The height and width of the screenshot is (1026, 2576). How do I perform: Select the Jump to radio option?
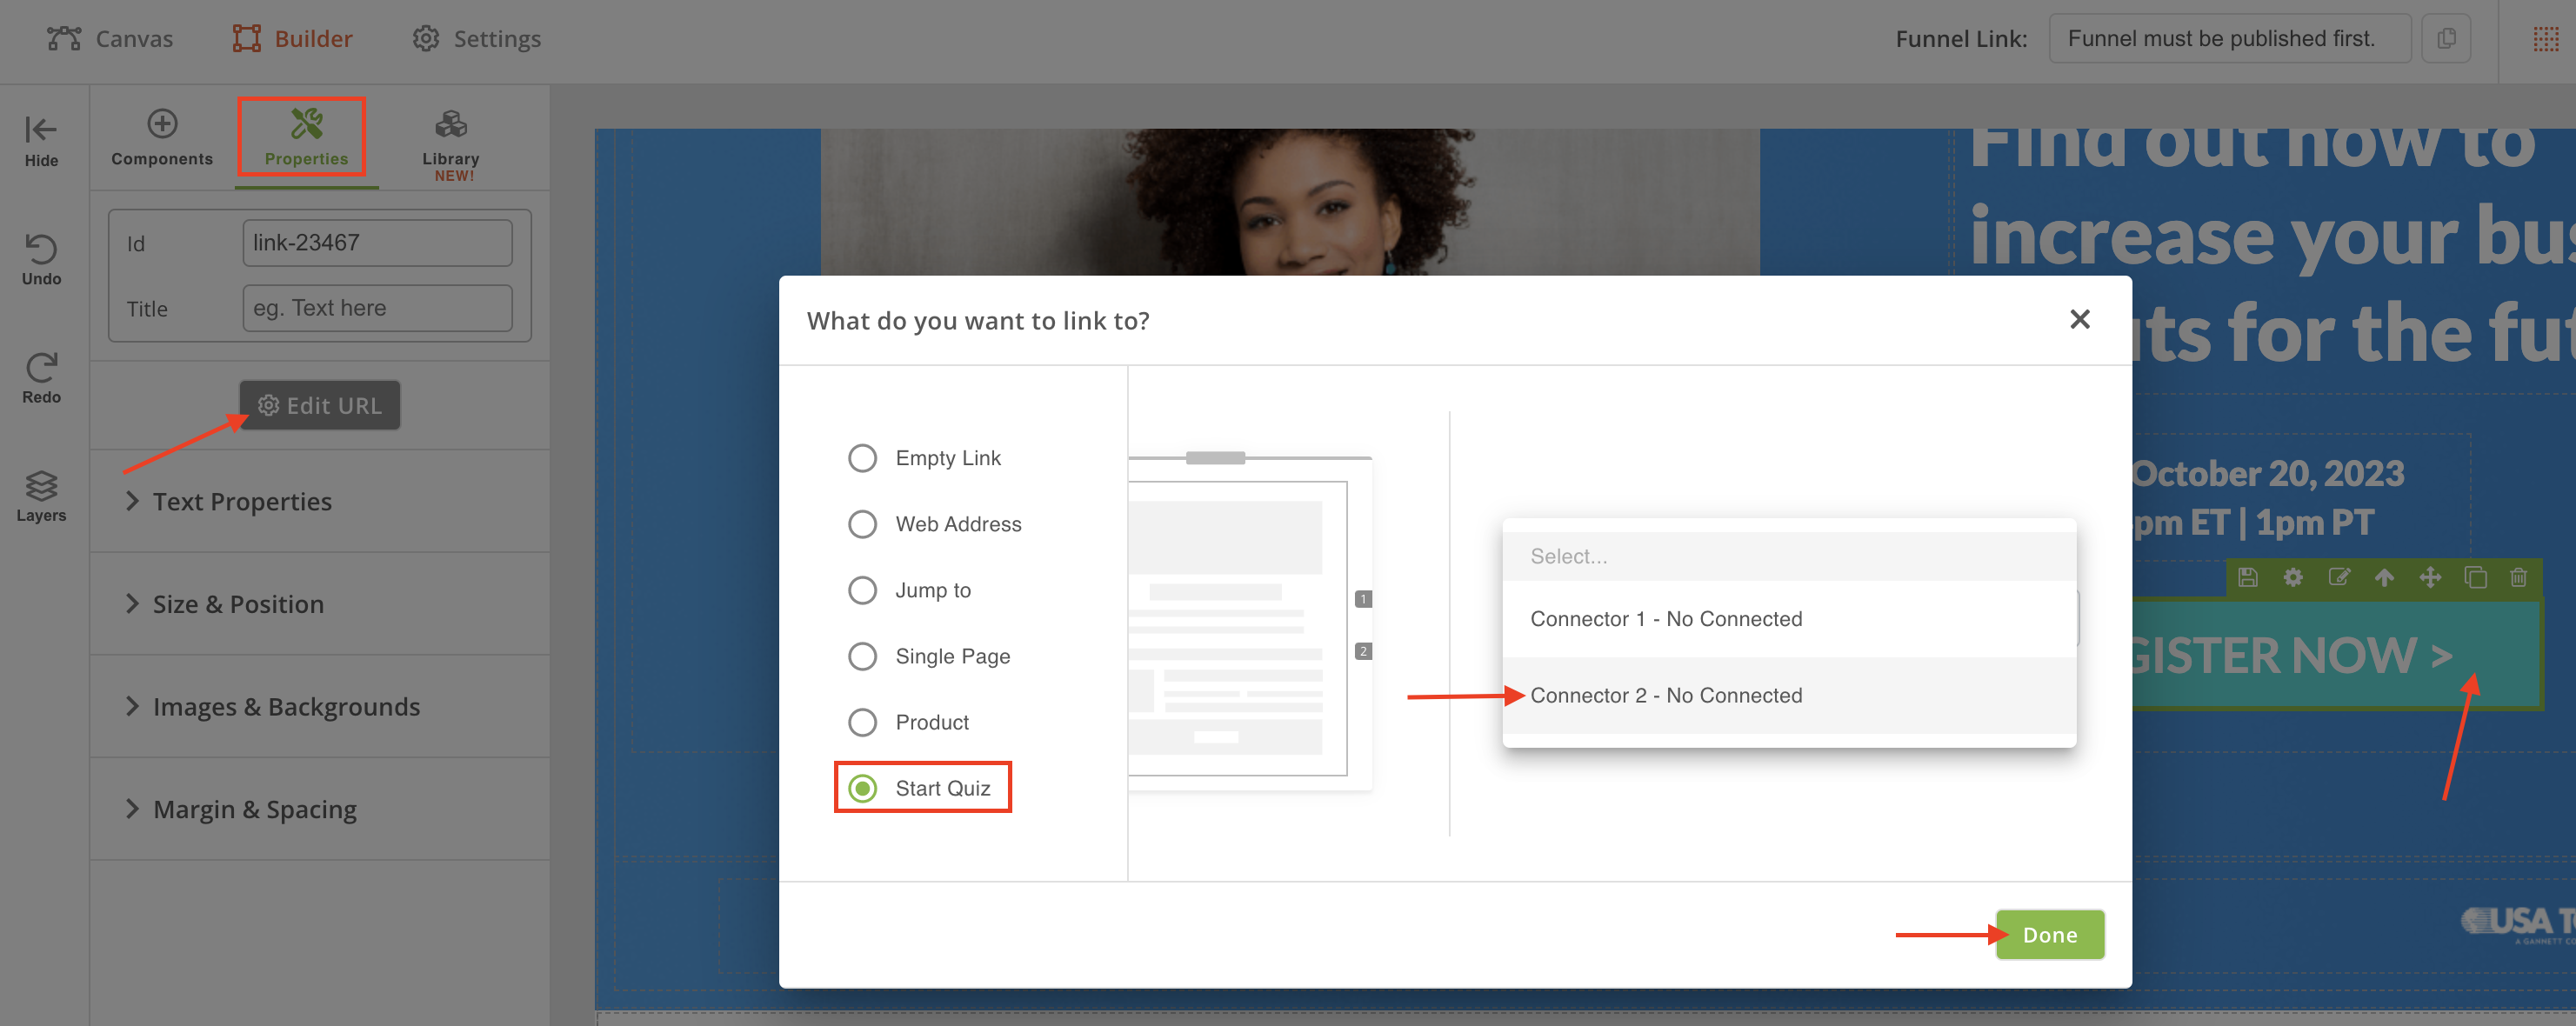point(862,590)
